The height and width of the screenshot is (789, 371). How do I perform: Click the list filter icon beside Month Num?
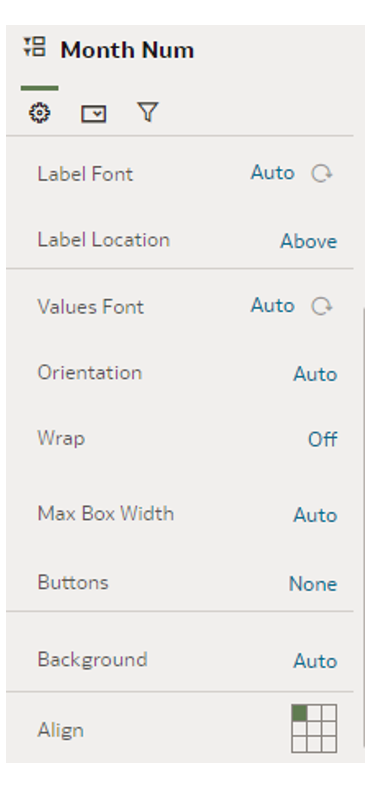[x=35, y=47]
